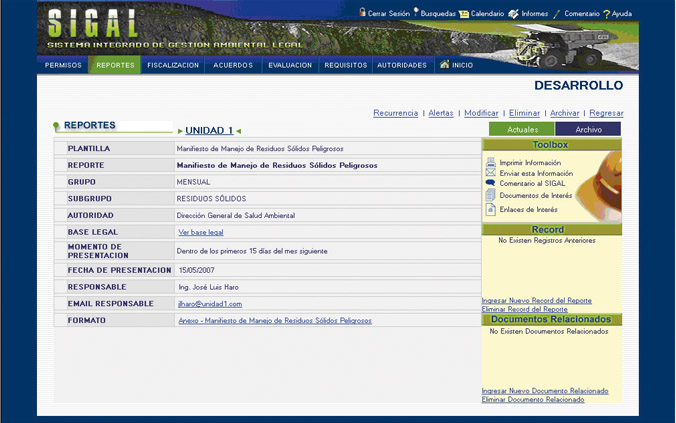
Task: Click the Calendario icon in header
Action: (464, 14)
